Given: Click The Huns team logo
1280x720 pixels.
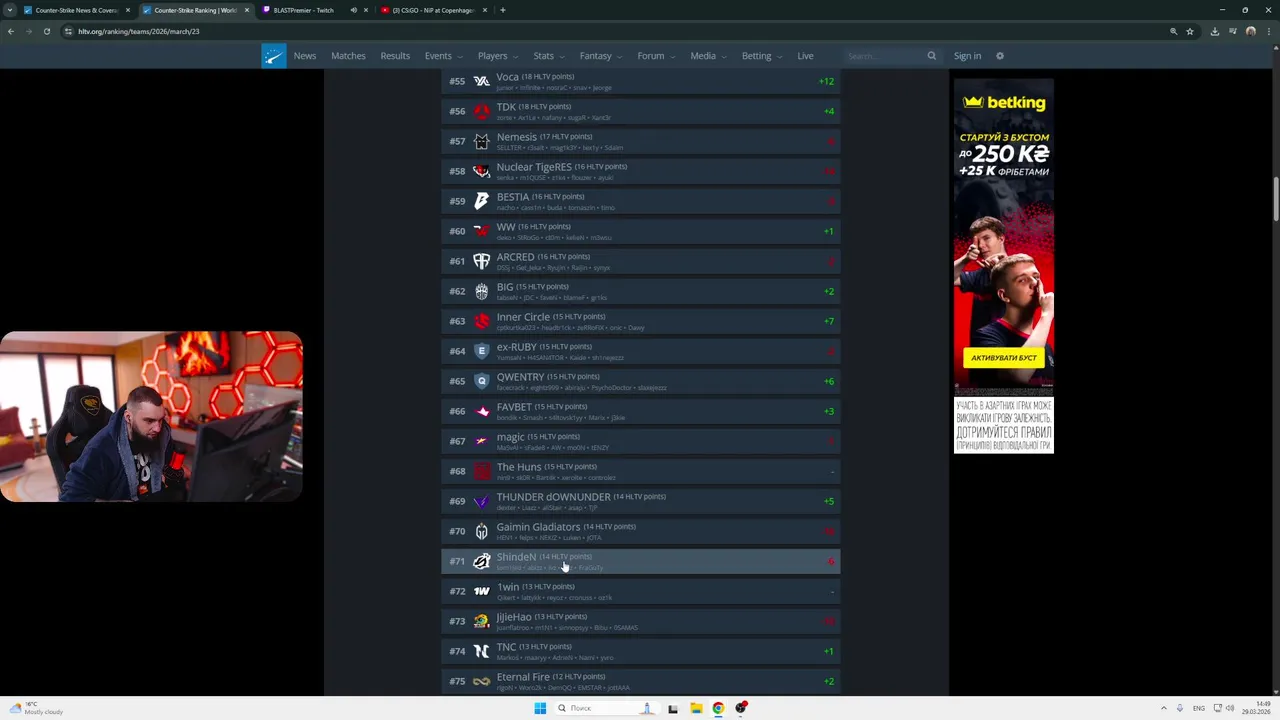Looking at the screenshot, I should click(x=481, y=471).
